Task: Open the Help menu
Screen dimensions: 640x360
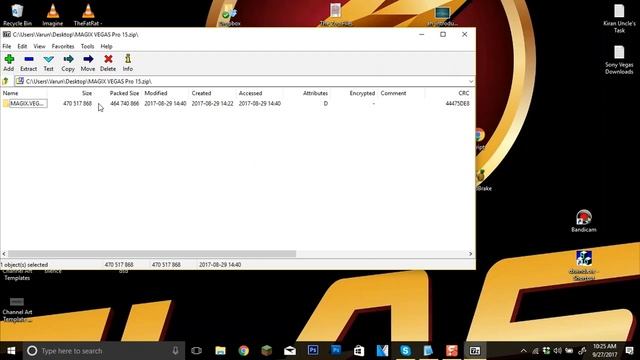Action: 107,47
